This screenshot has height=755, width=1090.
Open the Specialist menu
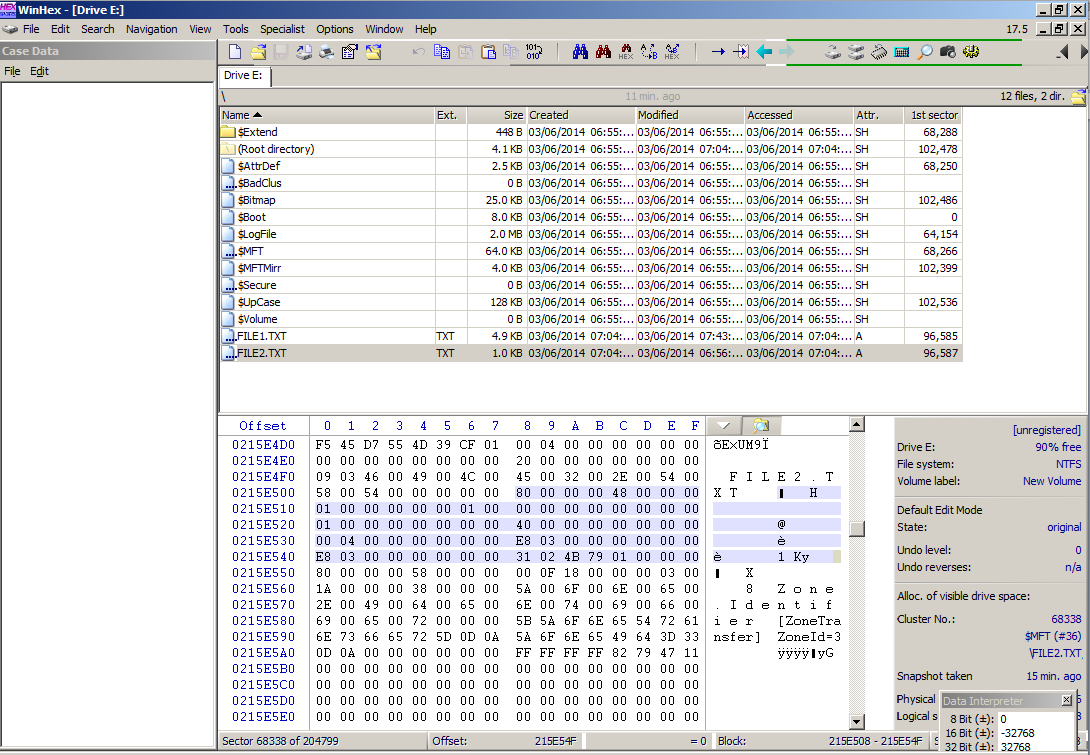(x=280, y=29)
